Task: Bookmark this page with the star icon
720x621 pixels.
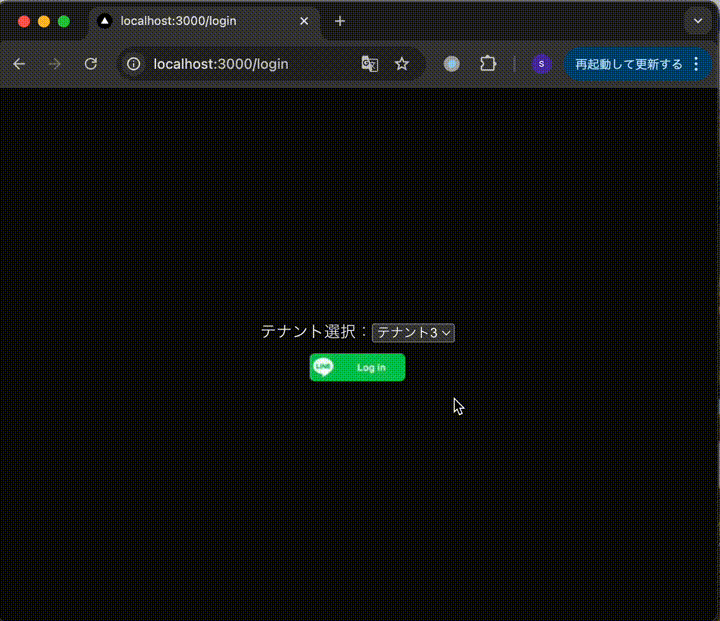Action: pos(402,64)
